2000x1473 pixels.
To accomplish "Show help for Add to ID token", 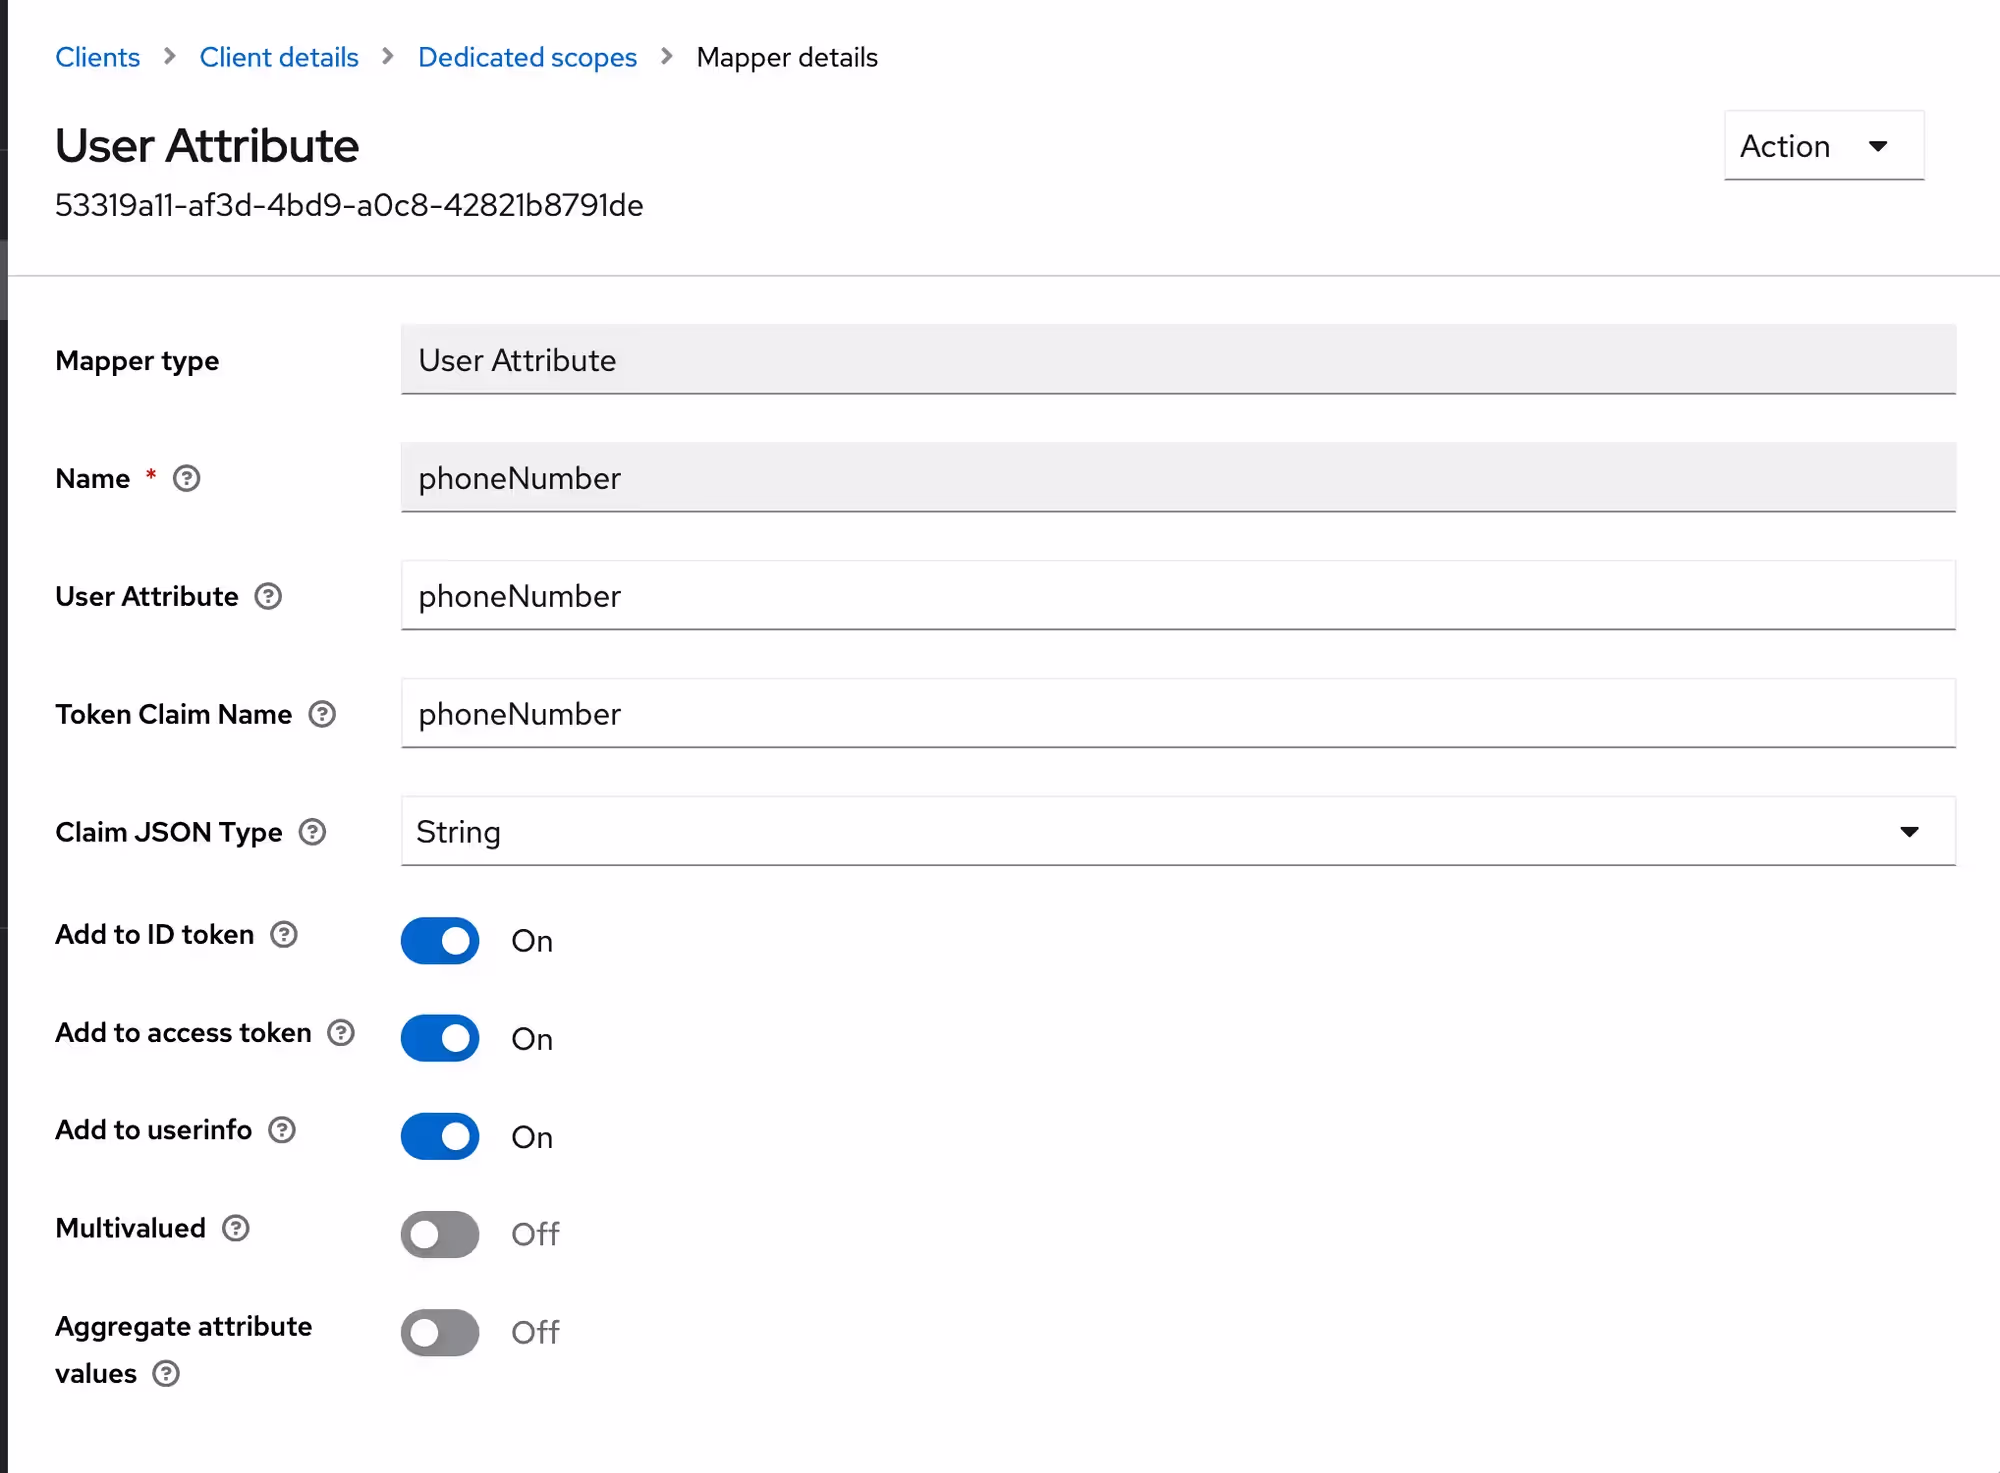I will [285, 935].
